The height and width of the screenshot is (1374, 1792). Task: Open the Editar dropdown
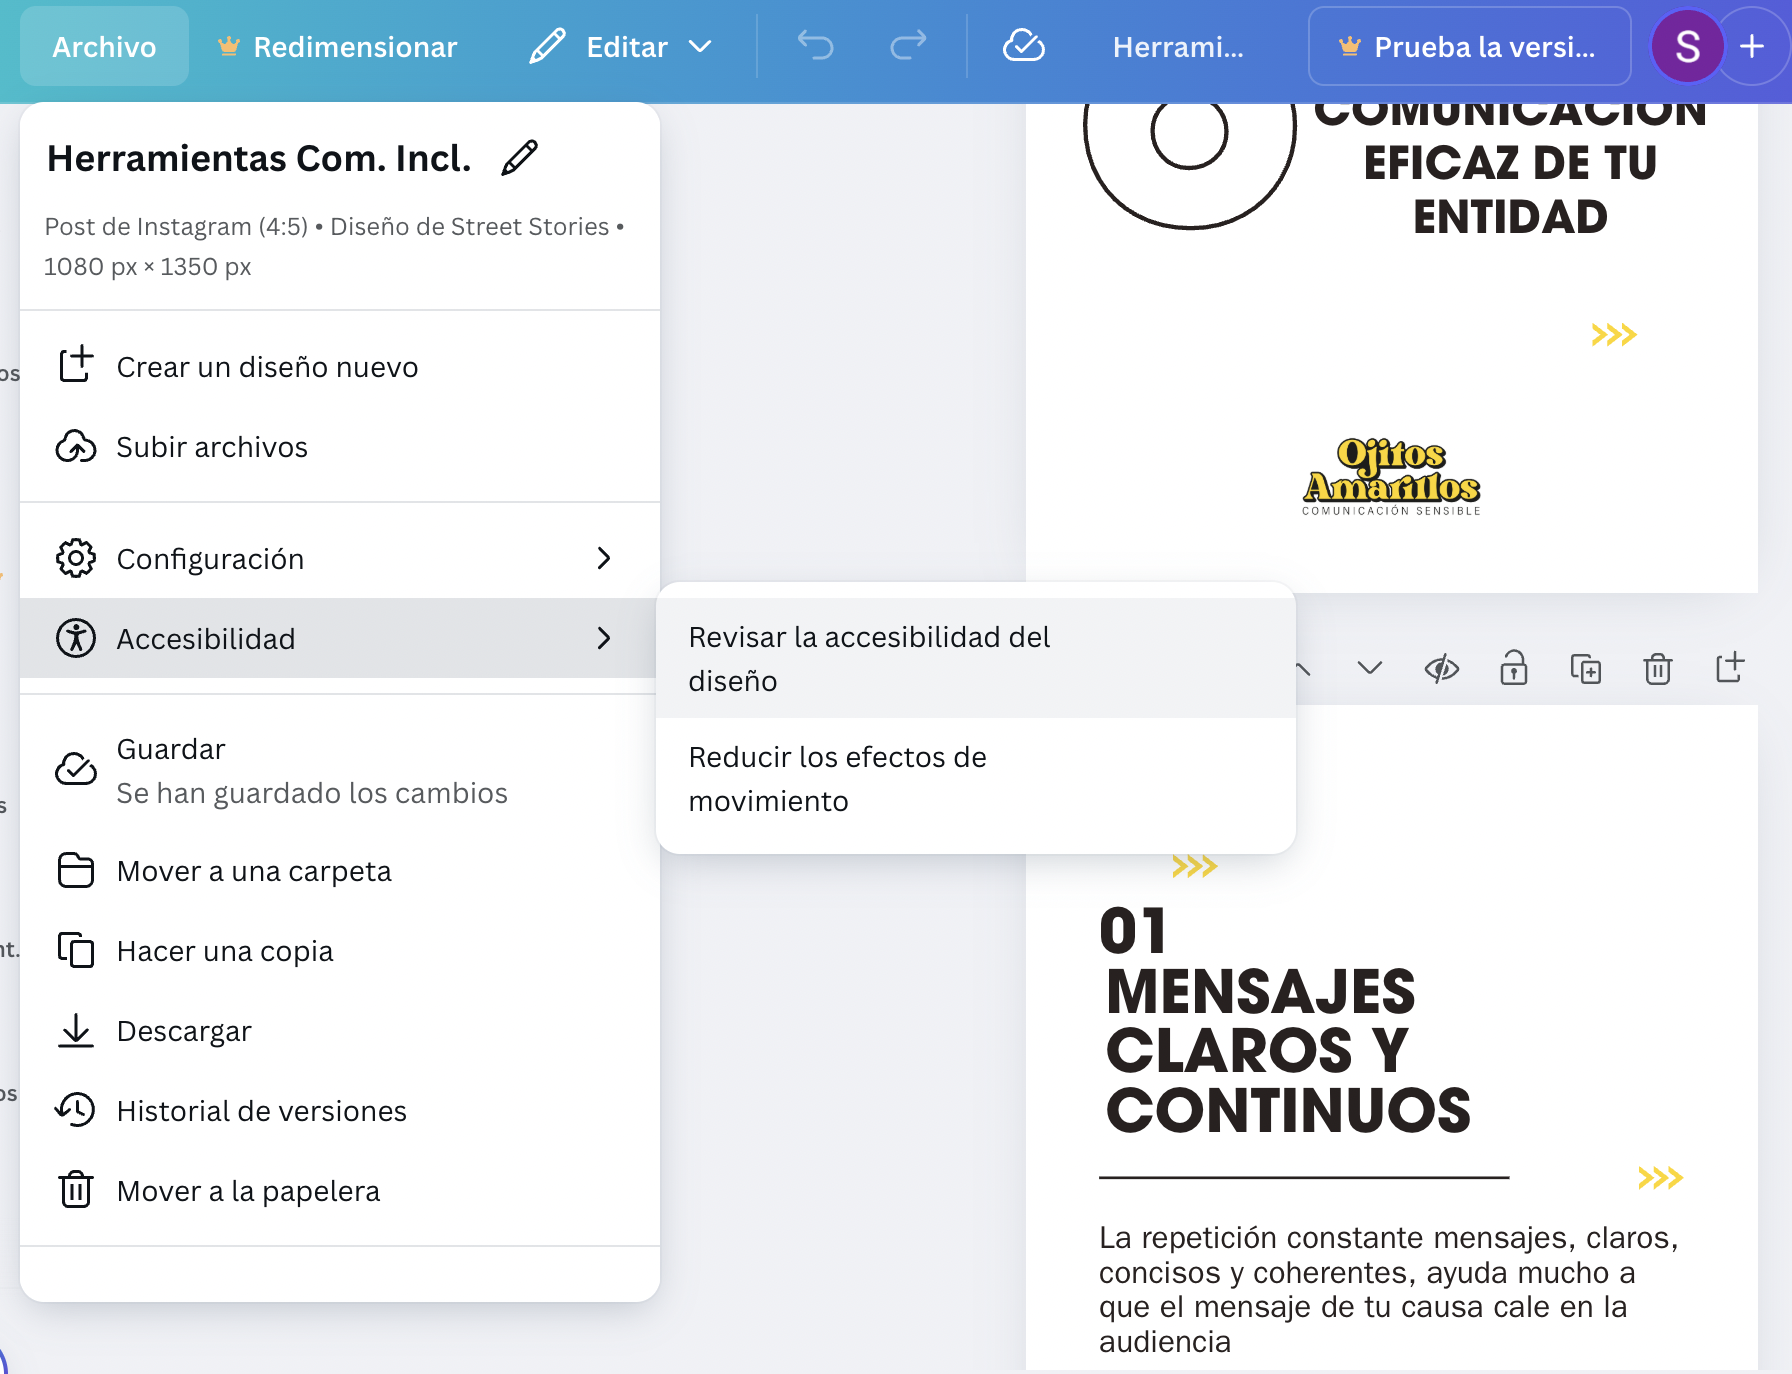[x=621, y=46]
